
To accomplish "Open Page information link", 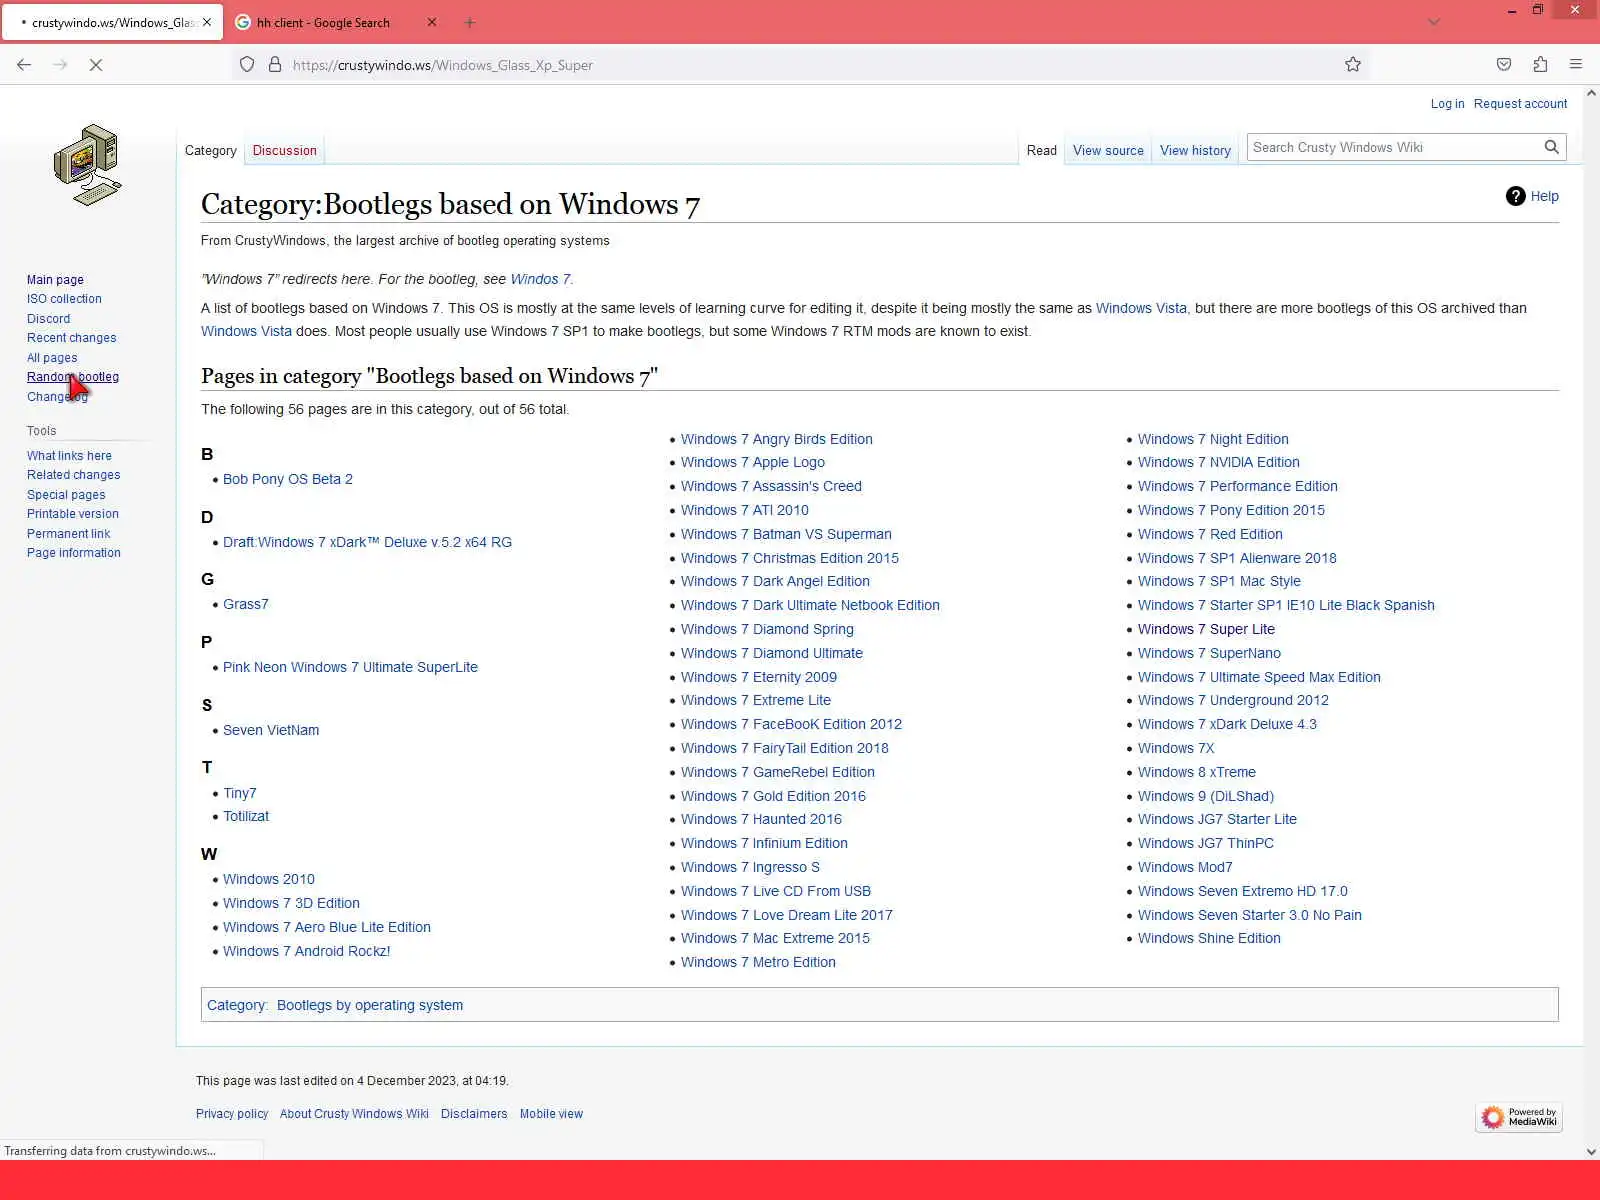I will pyautogui.click(x=74, y=553).
